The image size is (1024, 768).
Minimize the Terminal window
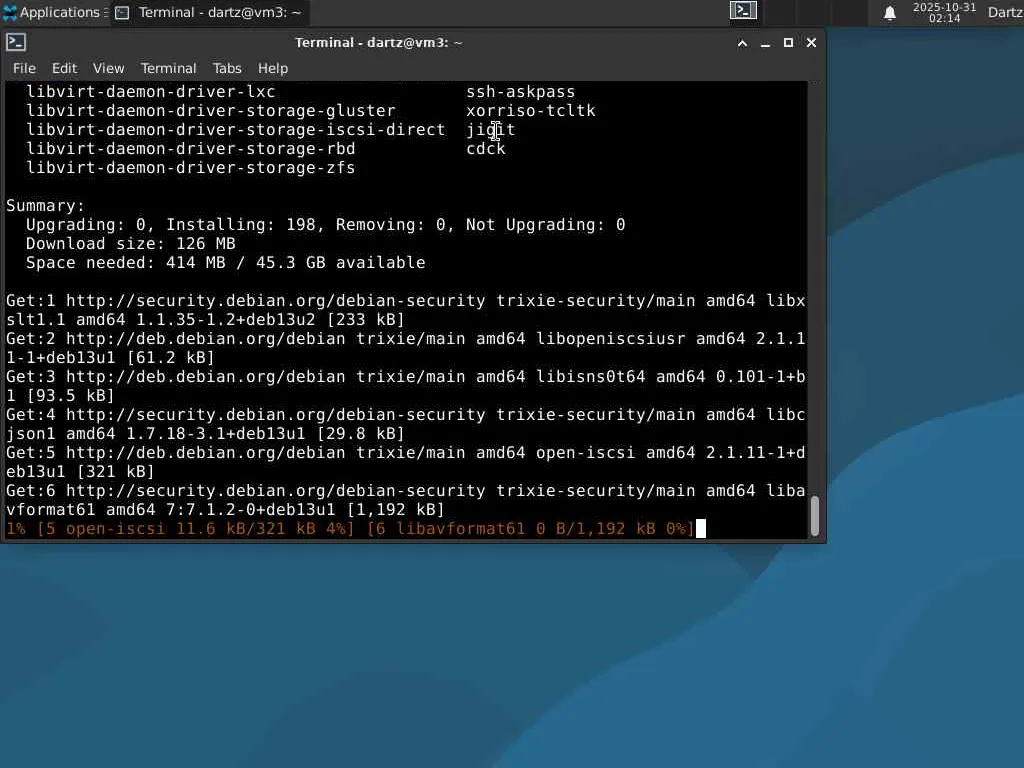[x=765, y=43]
